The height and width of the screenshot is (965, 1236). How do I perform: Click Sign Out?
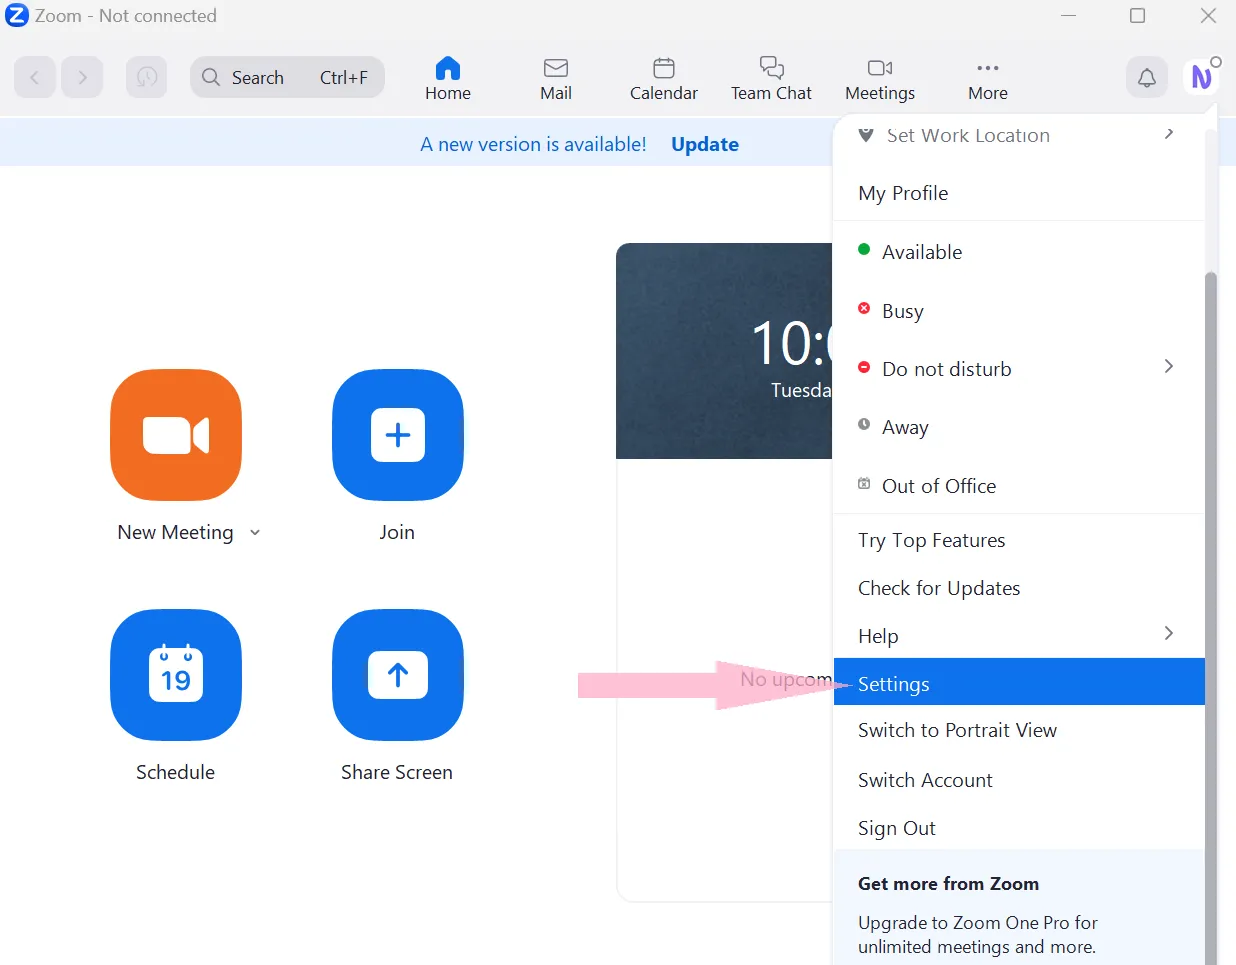(x=1019, y=828)
